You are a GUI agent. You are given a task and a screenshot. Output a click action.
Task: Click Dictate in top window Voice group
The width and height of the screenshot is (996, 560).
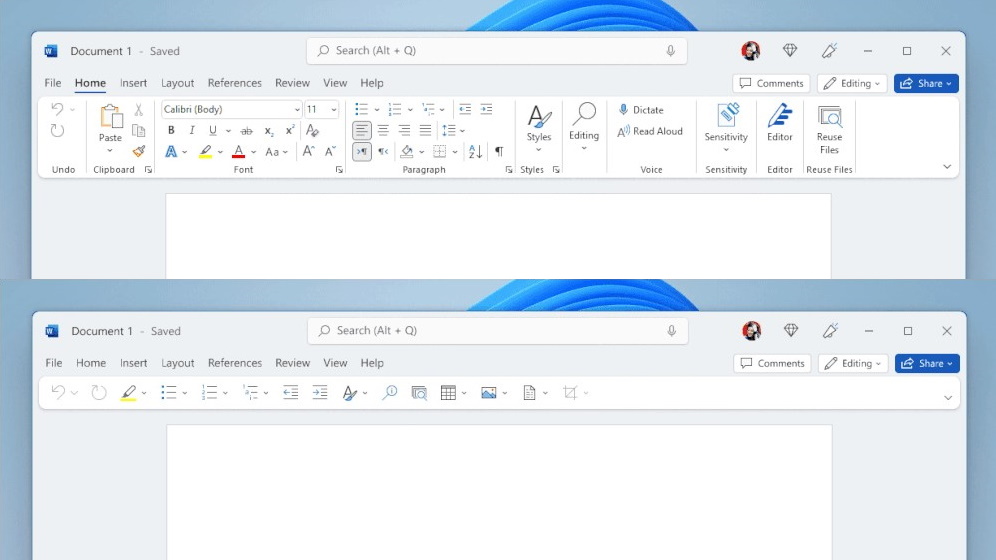[x=641, y=110]
